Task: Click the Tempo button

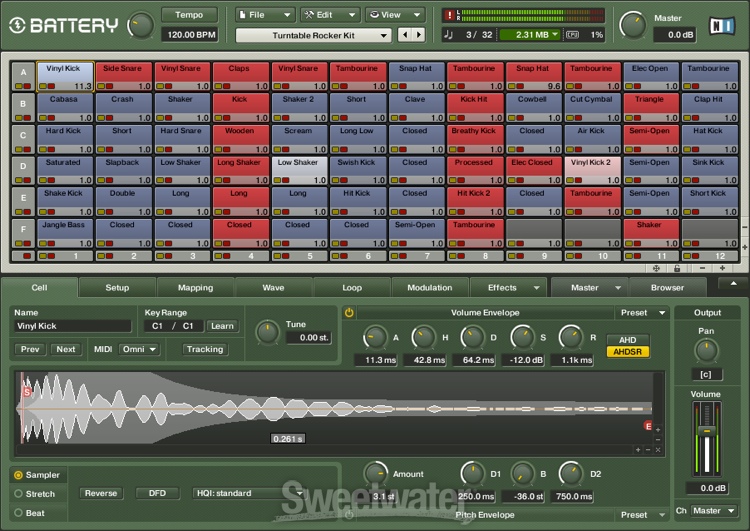Action: coord(189,15)
